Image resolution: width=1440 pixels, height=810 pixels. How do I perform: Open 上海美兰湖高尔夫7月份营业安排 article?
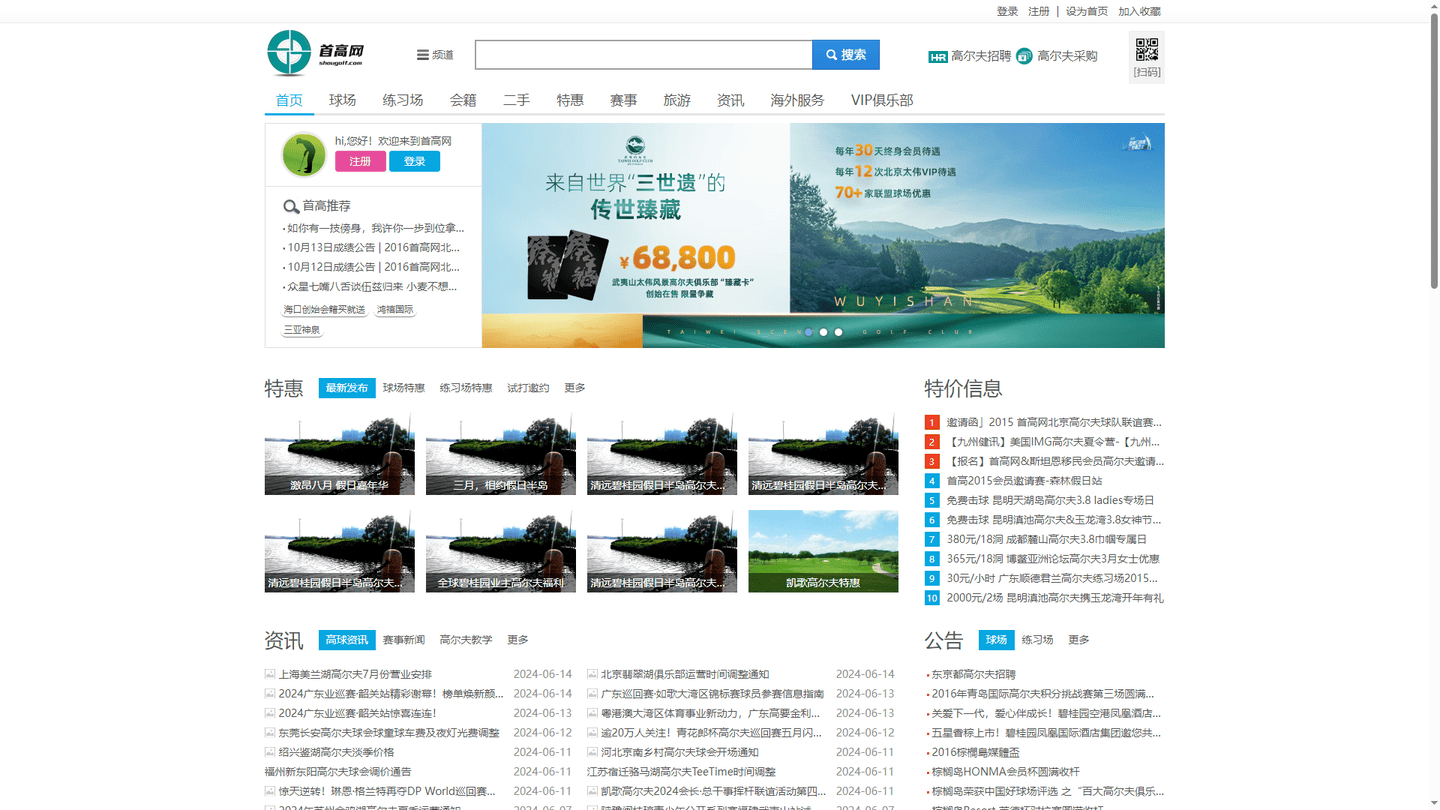[355, 674]
